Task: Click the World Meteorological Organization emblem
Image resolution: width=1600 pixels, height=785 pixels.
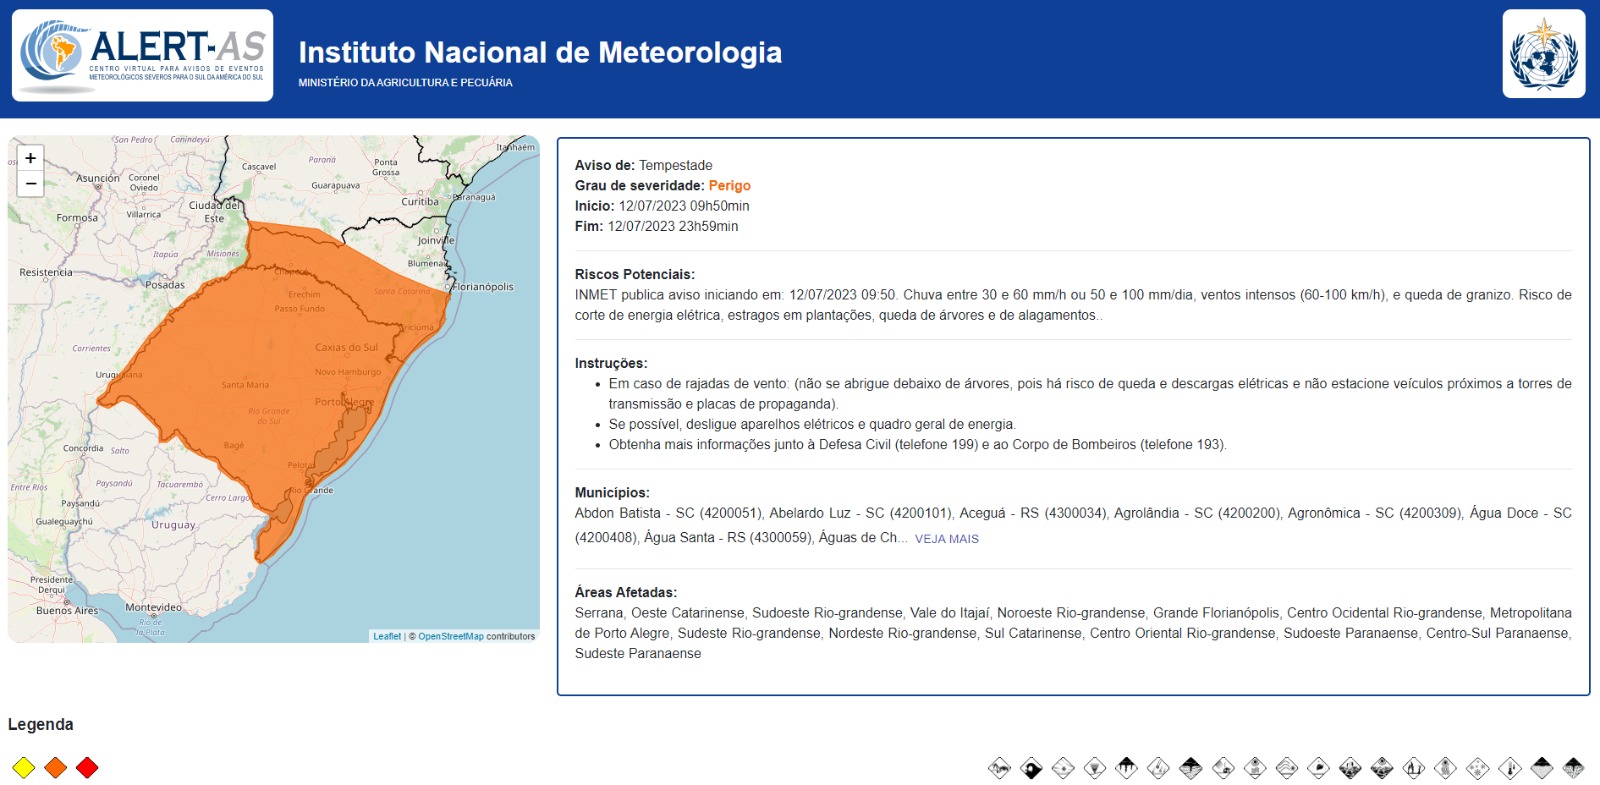Action: (x=1543, y=54)
